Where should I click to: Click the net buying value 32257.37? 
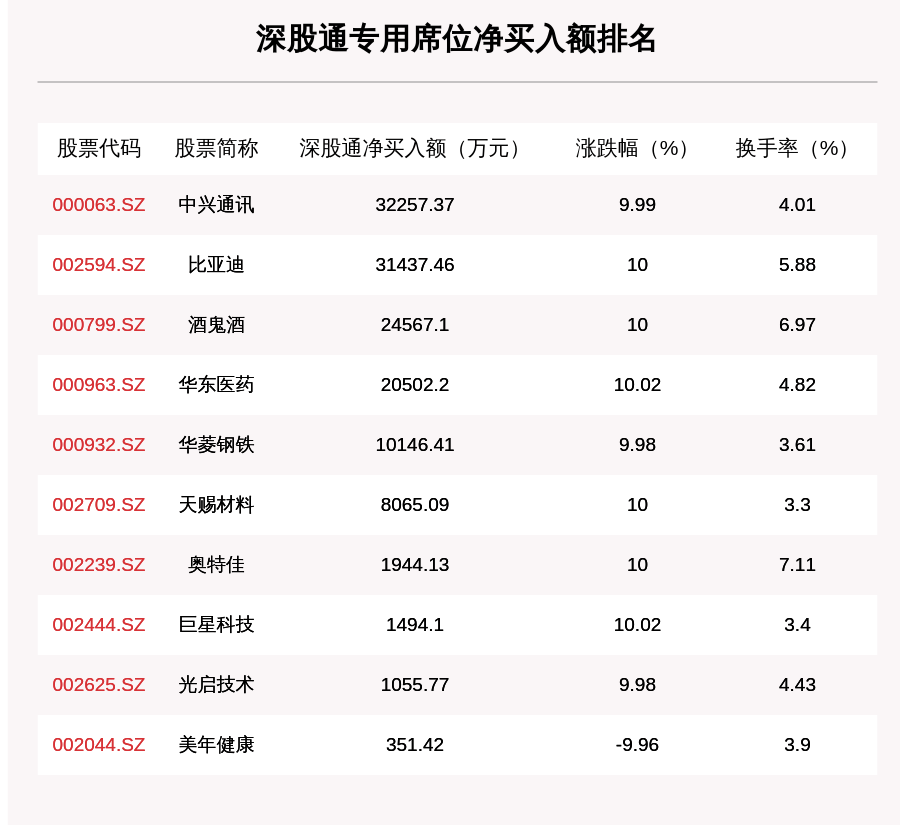click(x=413, y=205)
